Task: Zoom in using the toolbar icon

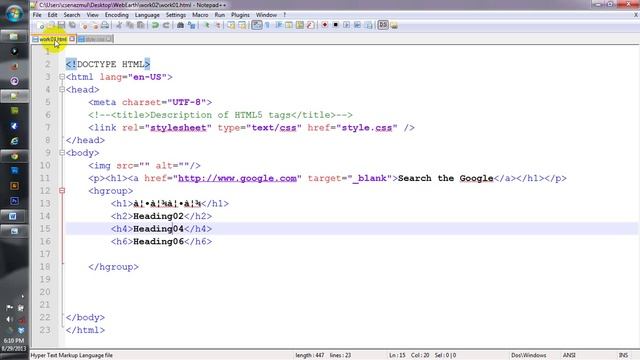Action: pos(207,25)
